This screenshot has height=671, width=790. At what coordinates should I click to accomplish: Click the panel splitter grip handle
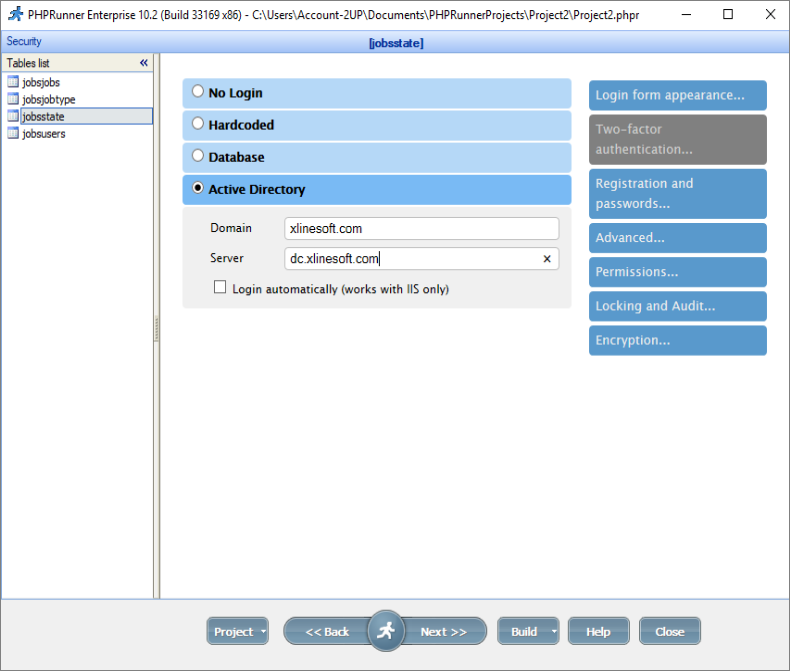pos(157,328)
